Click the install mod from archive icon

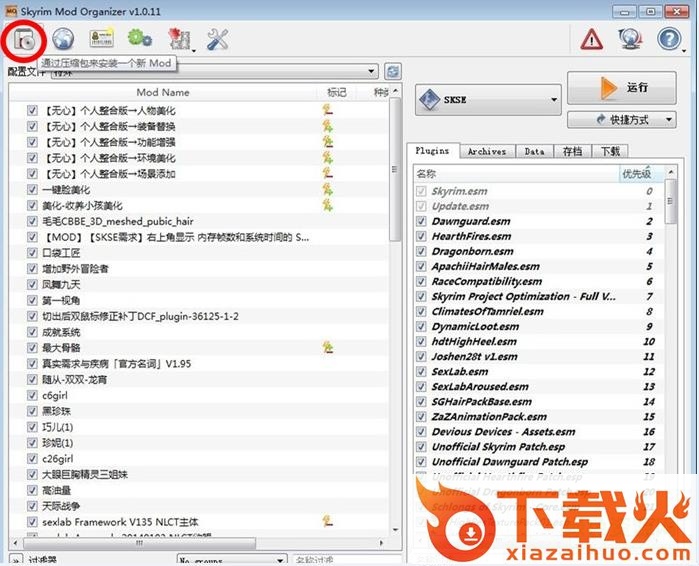point(24,40)
